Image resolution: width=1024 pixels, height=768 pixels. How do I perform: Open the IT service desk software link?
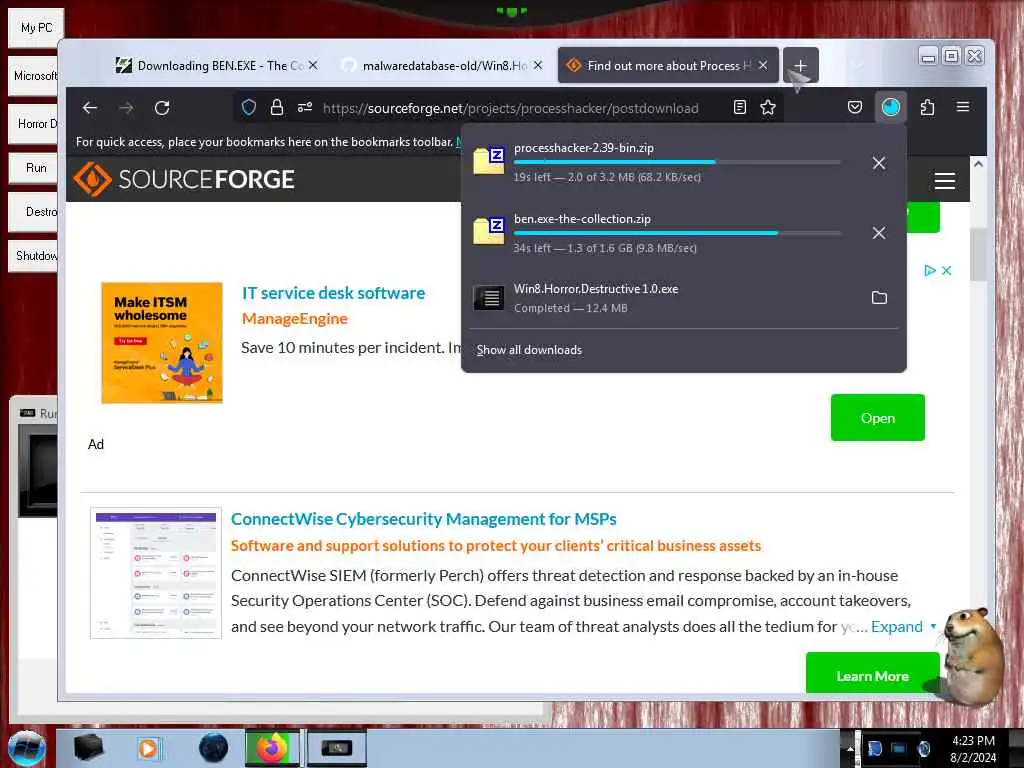tap(333, 293)
